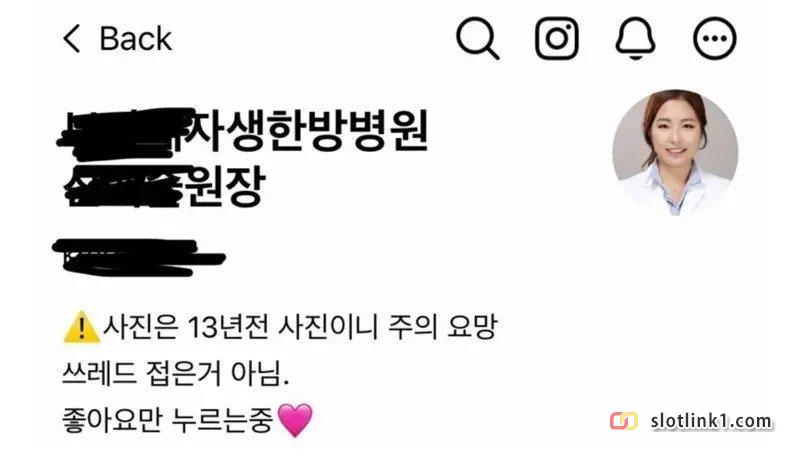Open the more options ellipsis menu
Viewport: 800px width, 462px height.
pyautogui.click(x=714, y=38)
